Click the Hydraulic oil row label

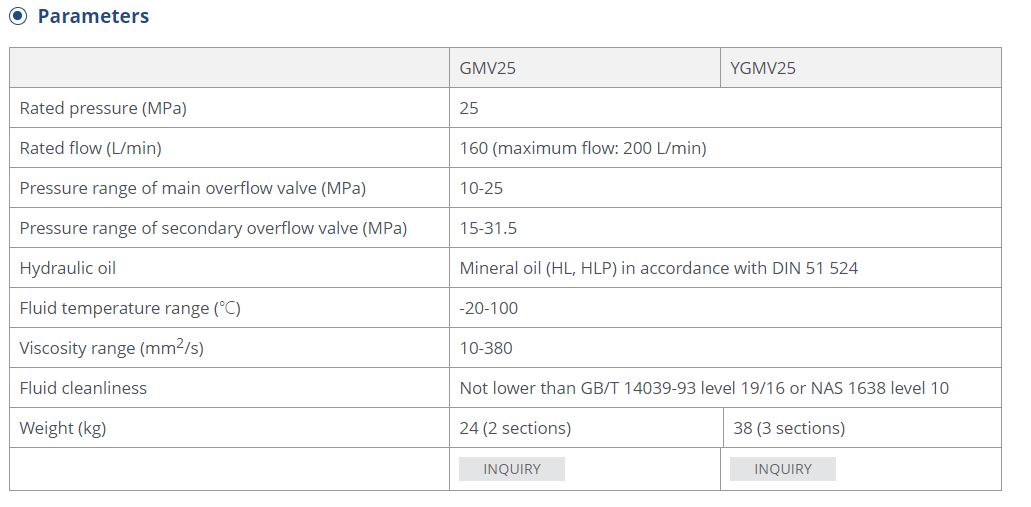[x=68, y=269]
